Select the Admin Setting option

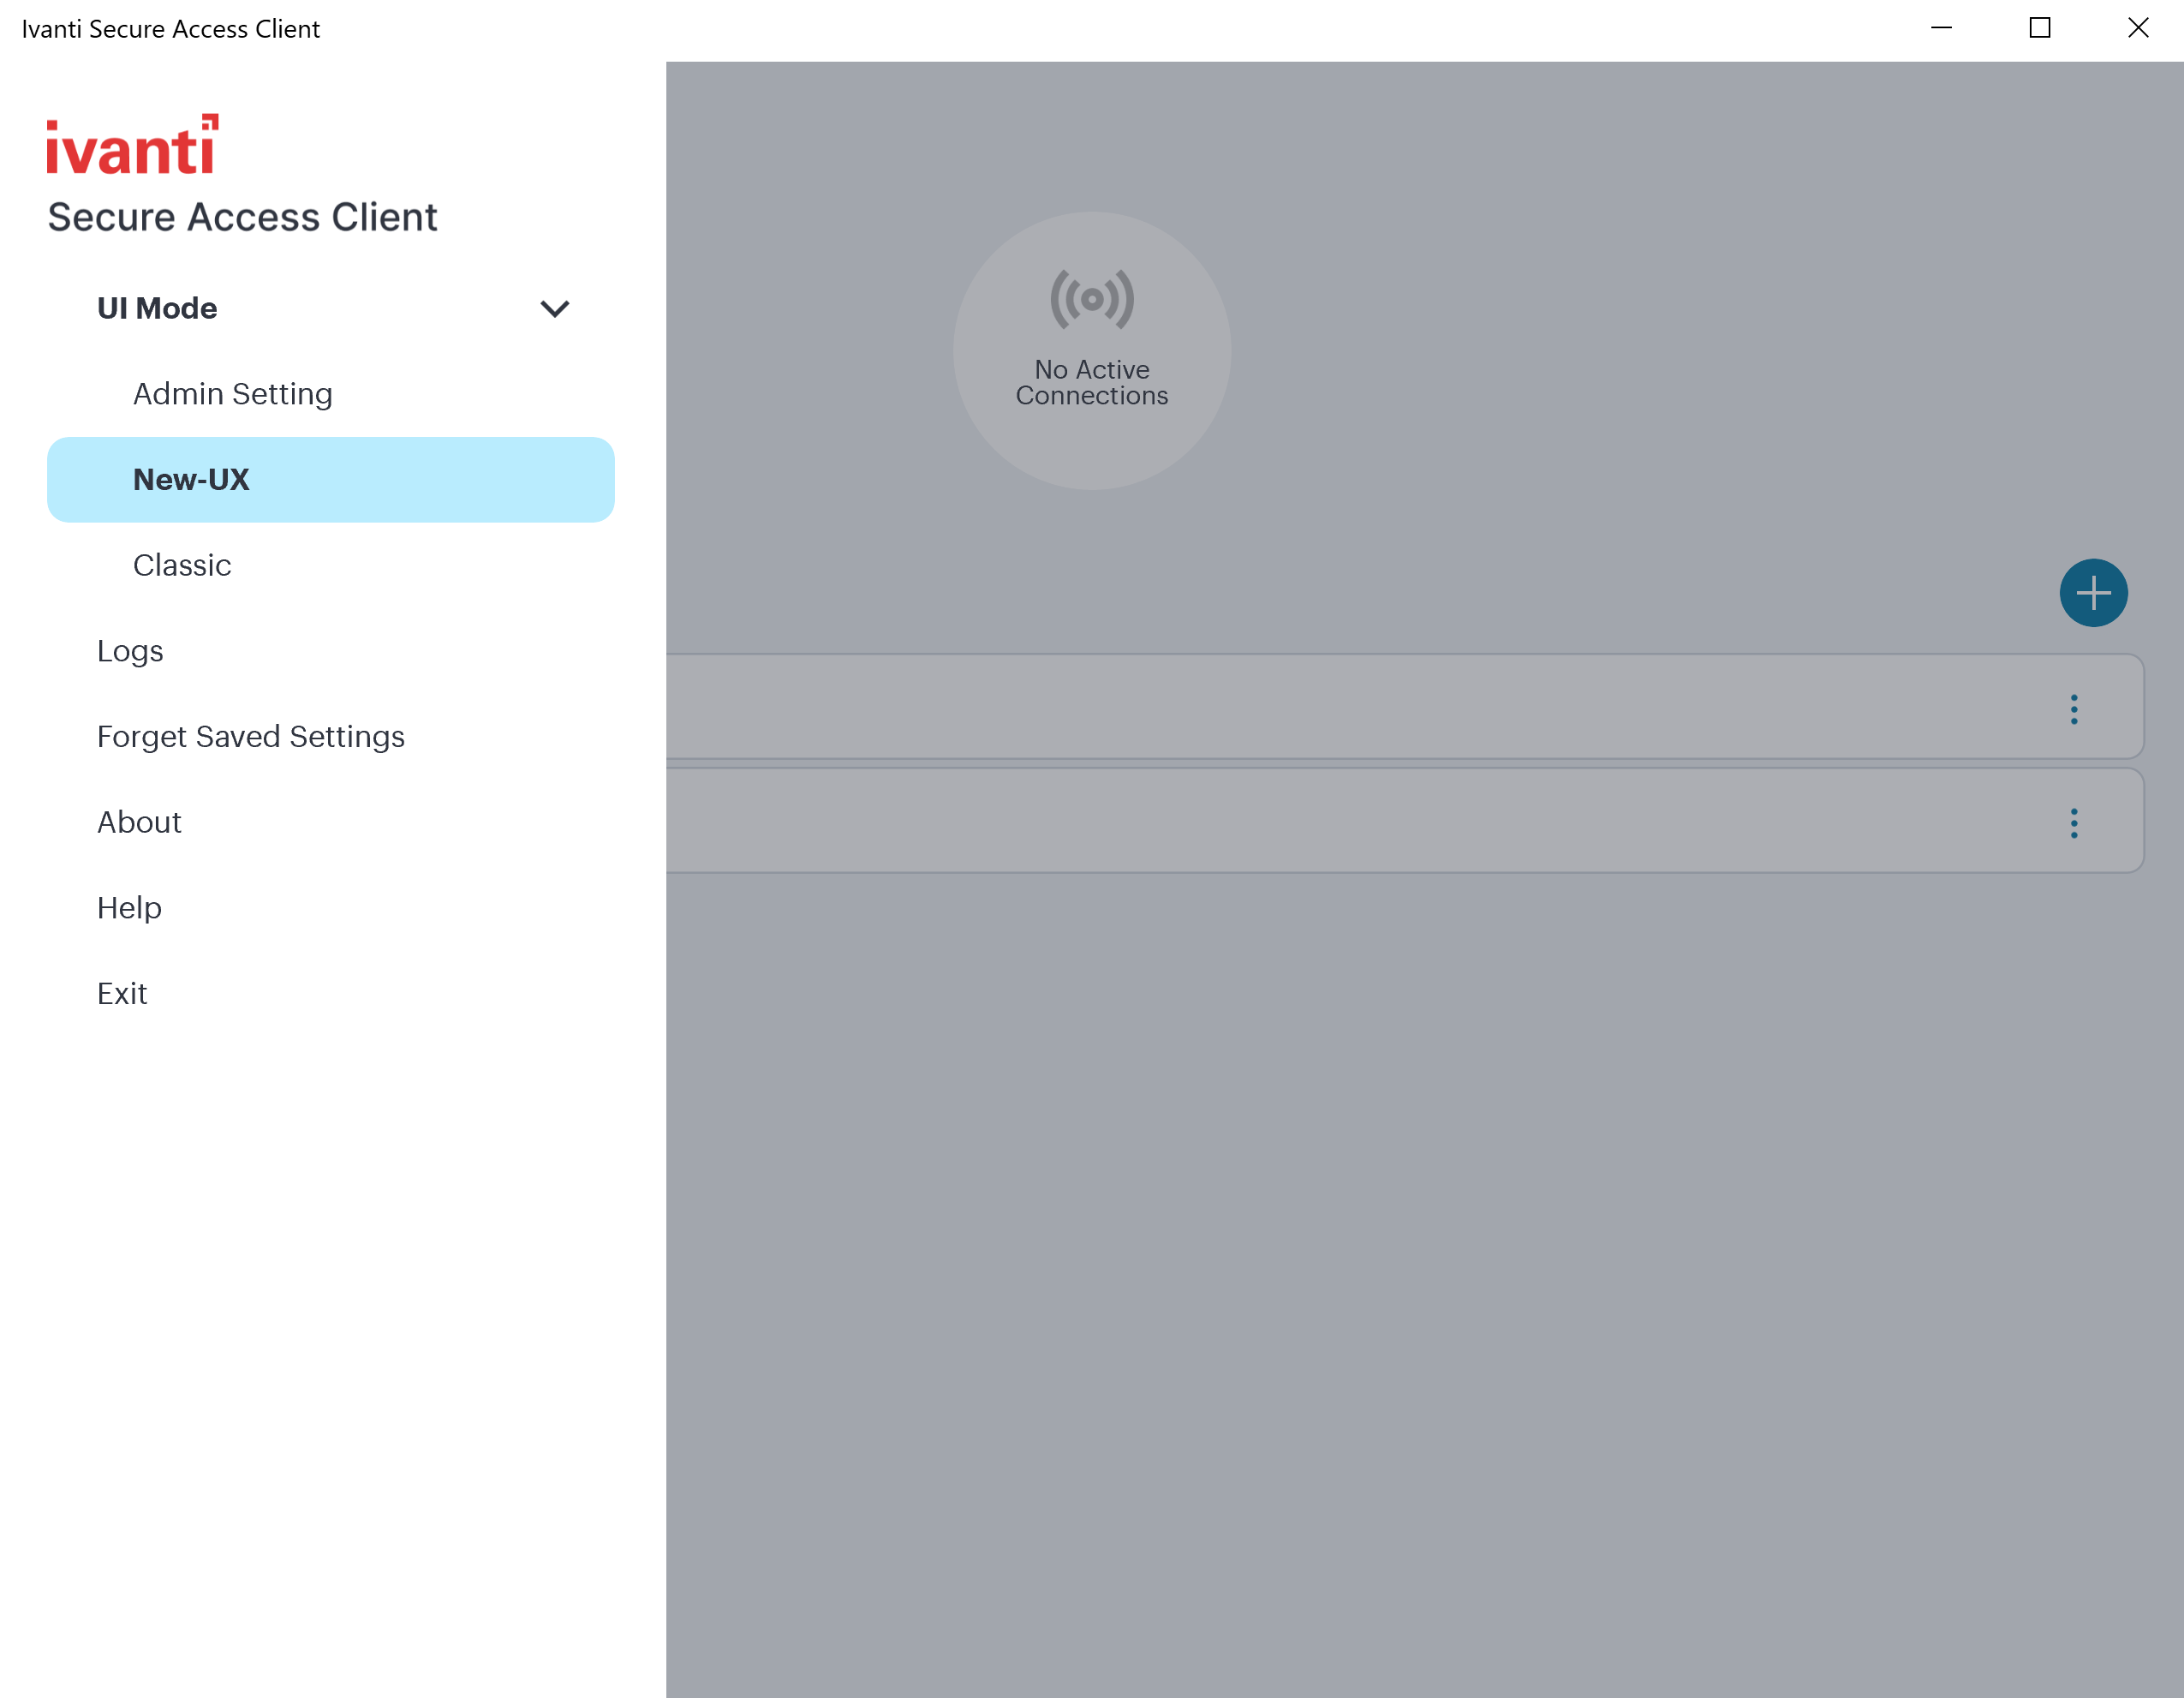coord(232,394)
